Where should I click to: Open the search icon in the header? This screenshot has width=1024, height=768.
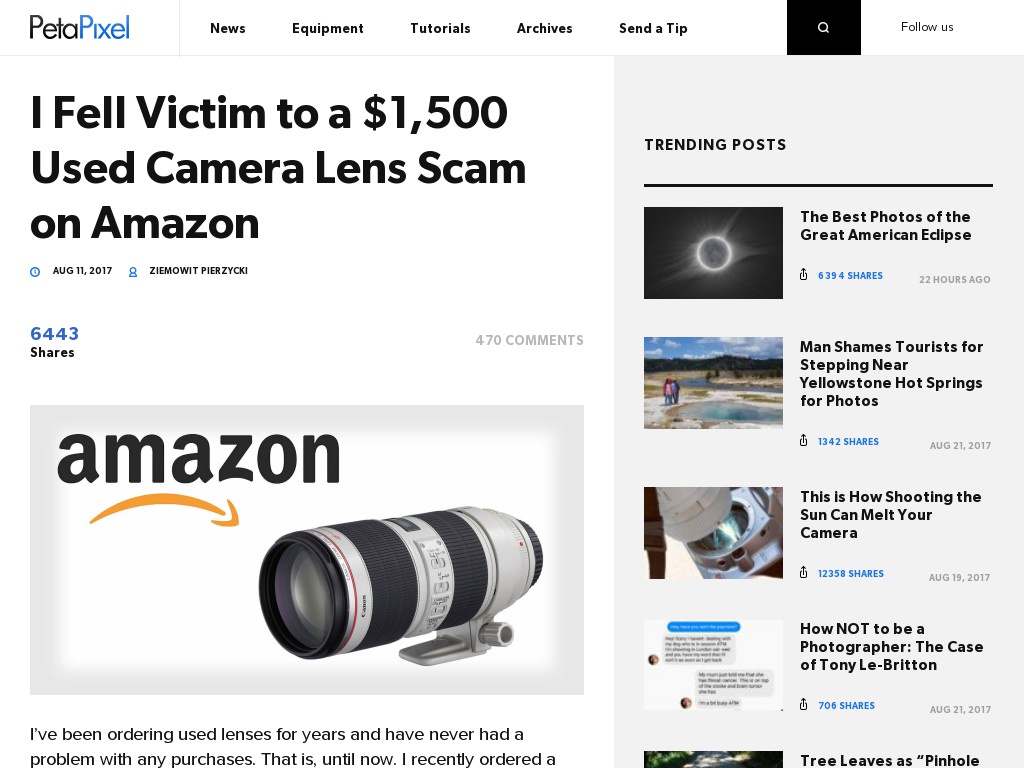pos(824,27)
